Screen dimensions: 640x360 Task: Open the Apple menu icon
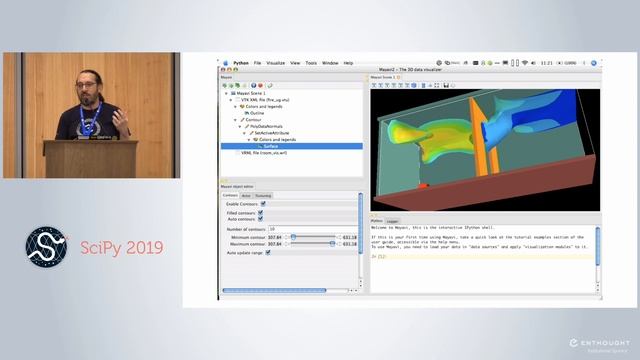pyautogui.click(x=225, y=63)
